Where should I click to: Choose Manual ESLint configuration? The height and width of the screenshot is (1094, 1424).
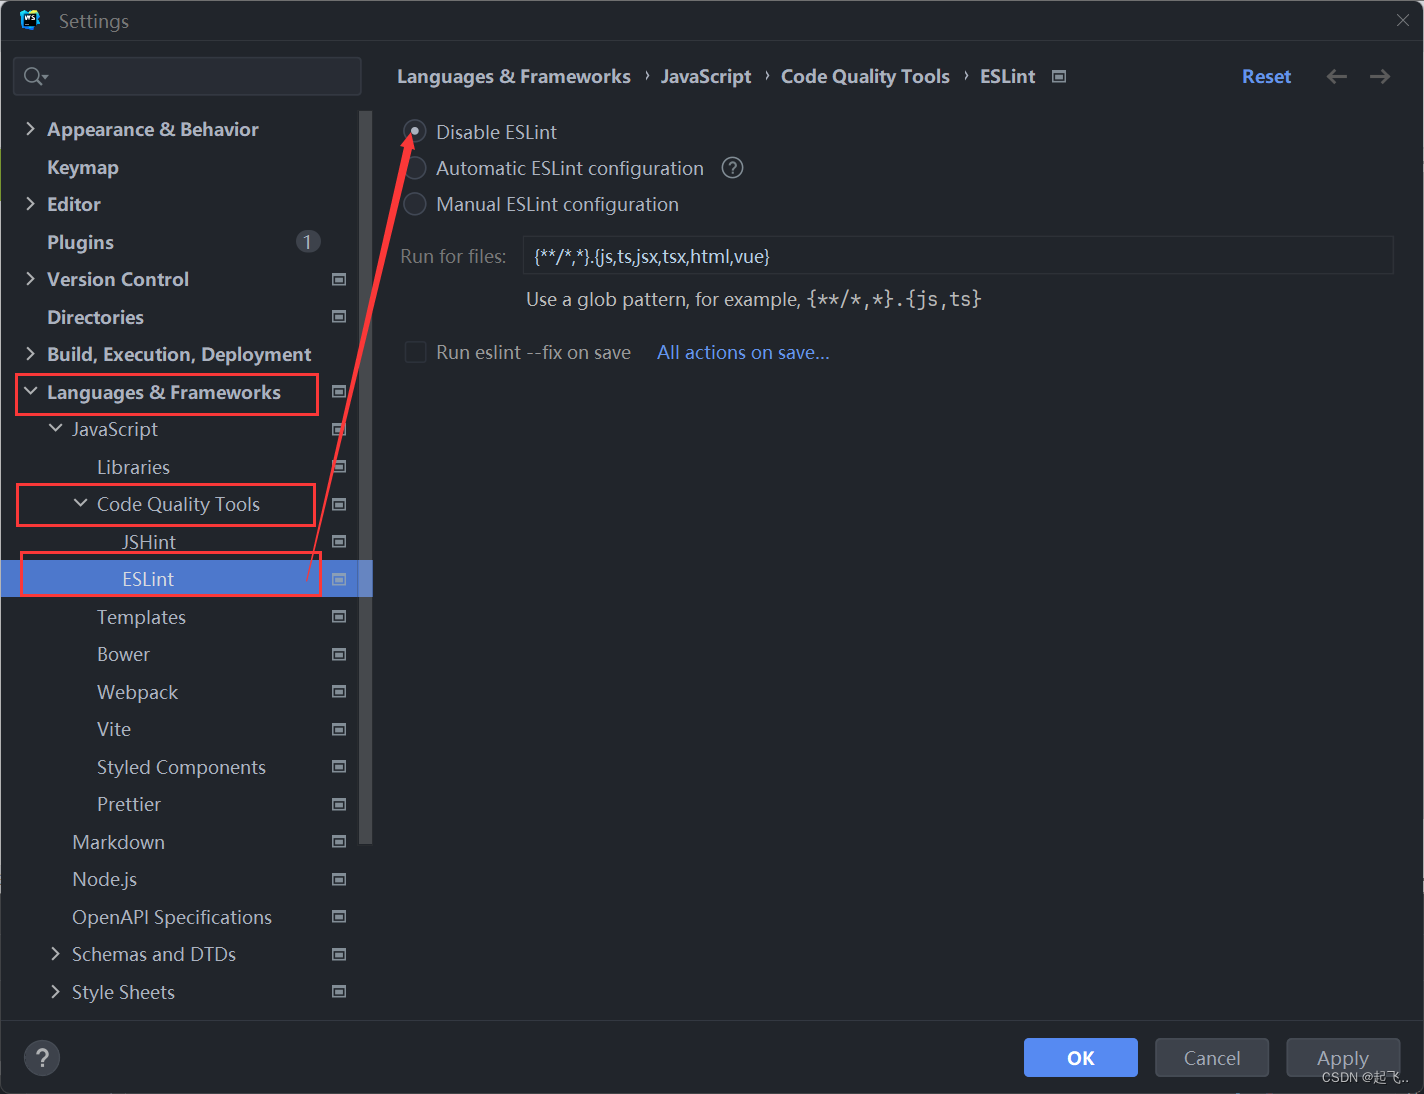(415, 204)
